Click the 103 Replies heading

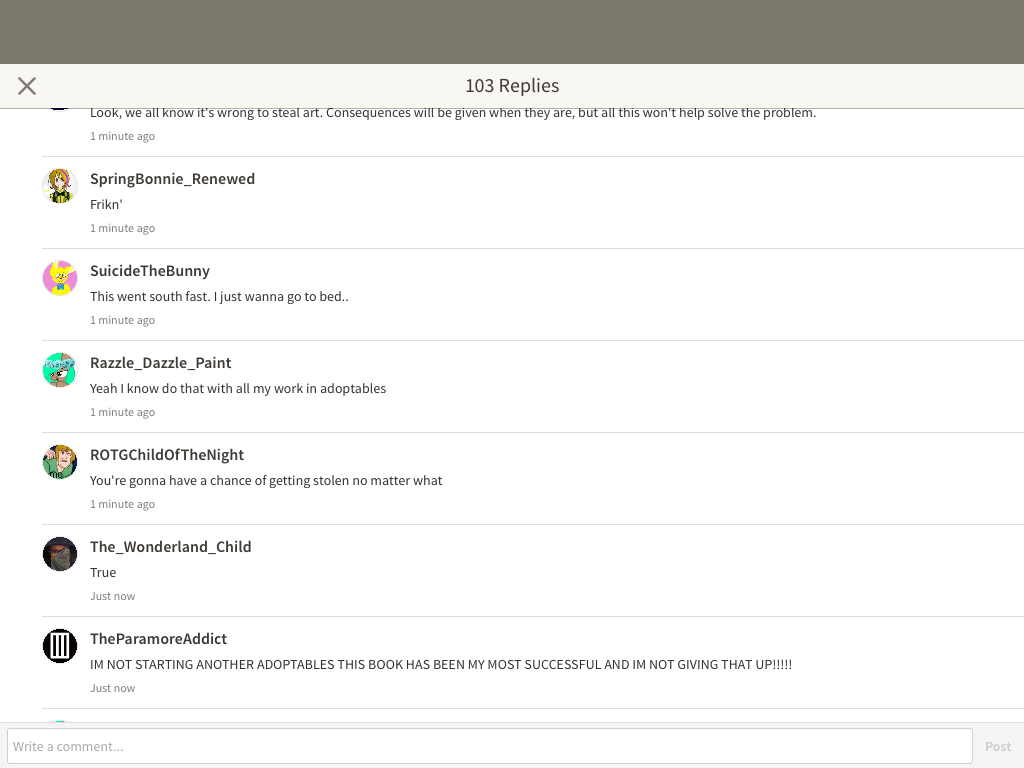tap(512, 86)
